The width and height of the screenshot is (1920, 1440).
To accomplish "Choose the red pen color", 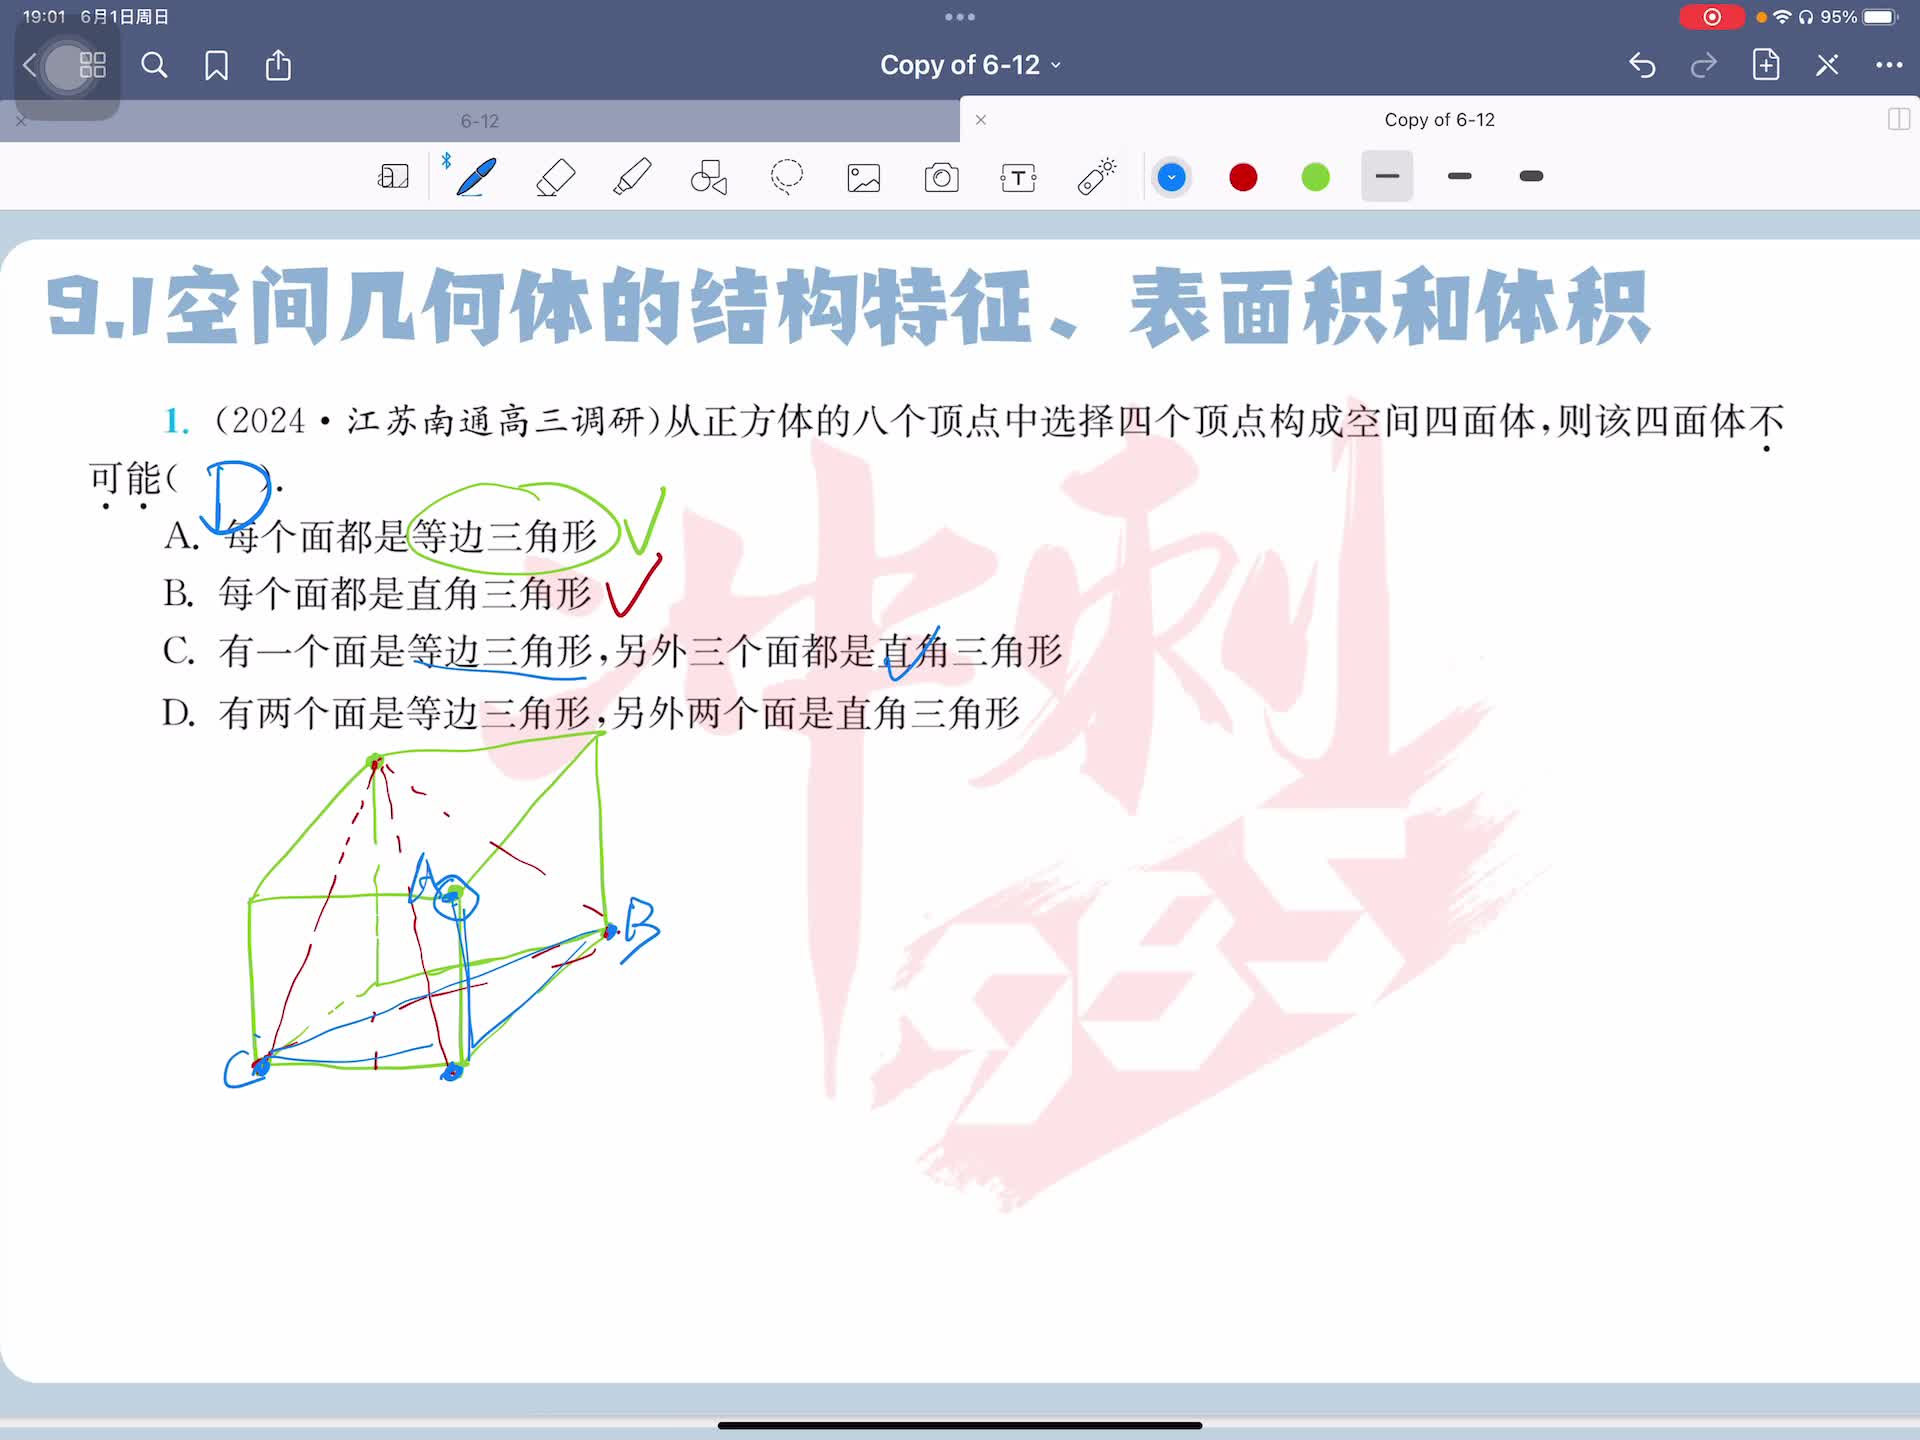I will click(x=1243, y=177).
